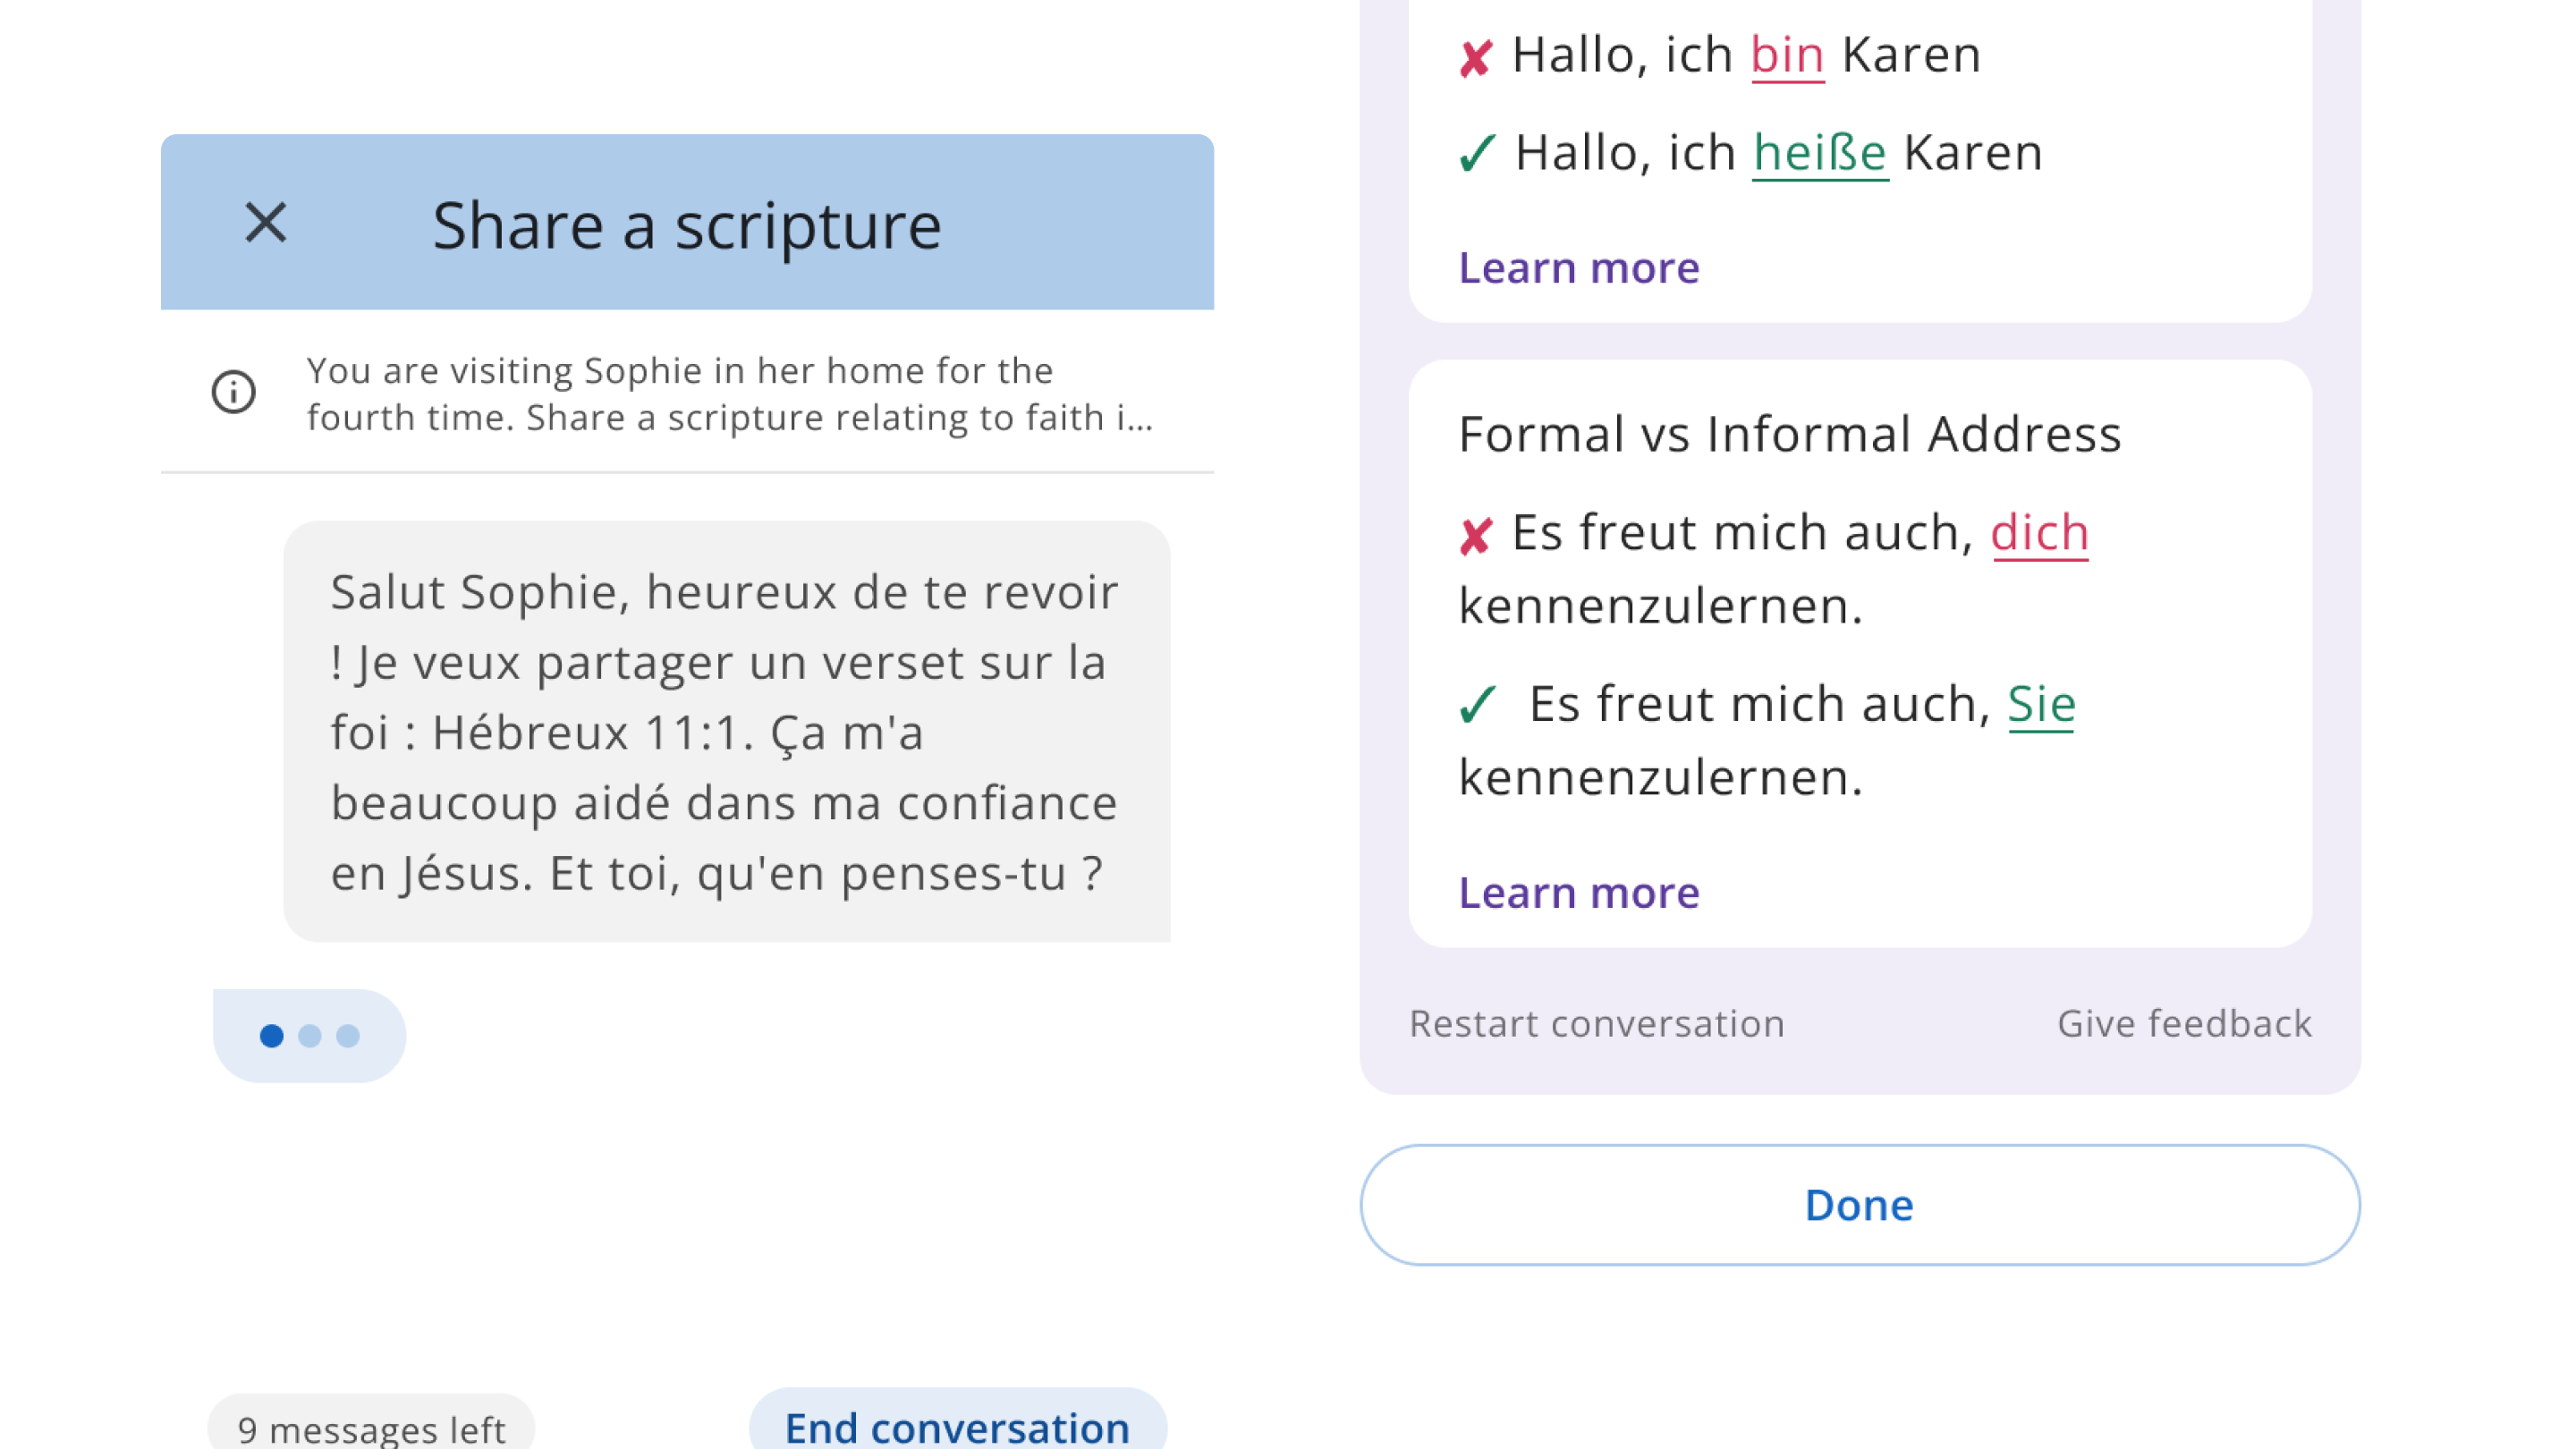Open the Give feedback link
Viewport: 2576px width, 1449px height.
click(2184, 1024)
